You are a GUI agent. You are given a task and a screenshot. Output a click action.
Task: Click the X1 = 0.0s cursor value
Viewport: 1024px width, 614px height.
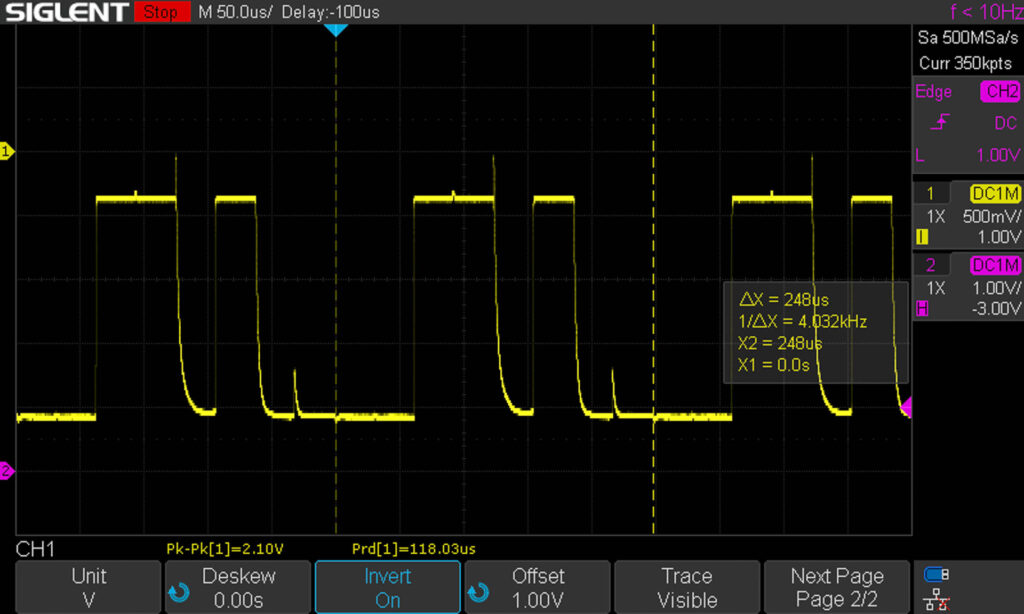pyautogui.click(x=773, y=365)
